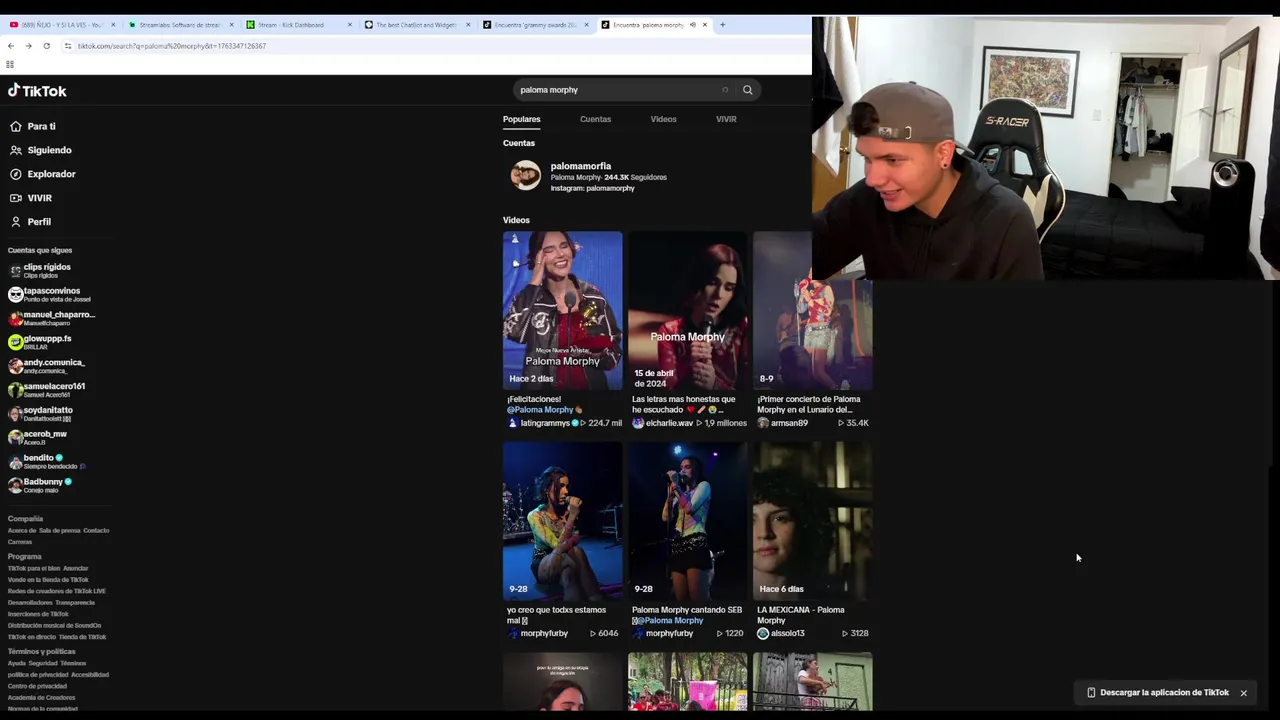Open site information icon in address bar
The image size is (1280, 720).
(68, 46)
